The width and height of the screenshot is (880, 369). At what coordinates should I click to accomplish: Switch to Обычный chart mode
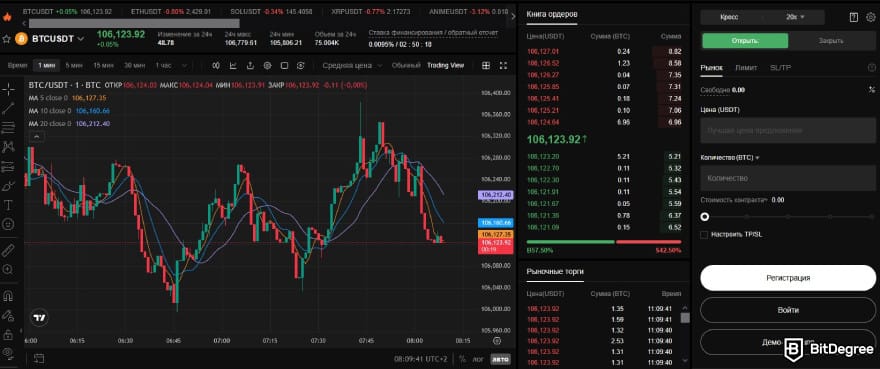tap(406, 66)
